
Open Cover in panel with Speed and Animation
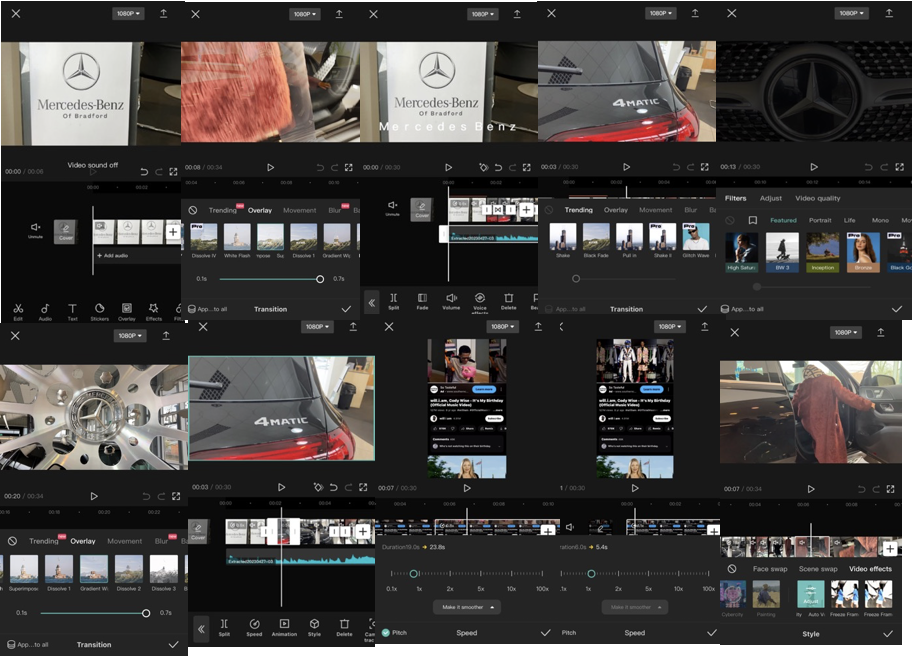click(198, 531)
